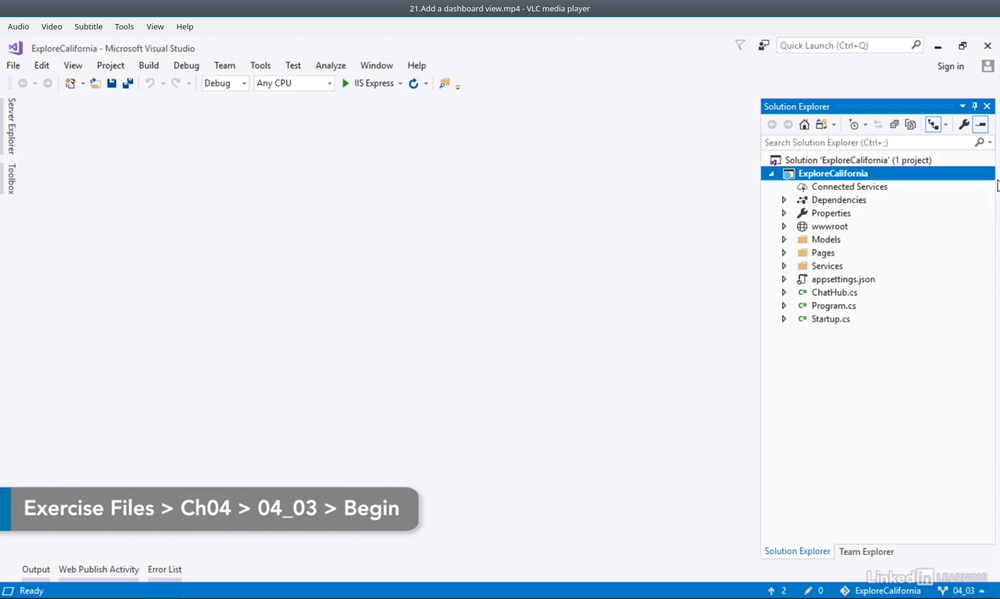Click Pending Changes Filter clock icon

(x=854, y=124)
